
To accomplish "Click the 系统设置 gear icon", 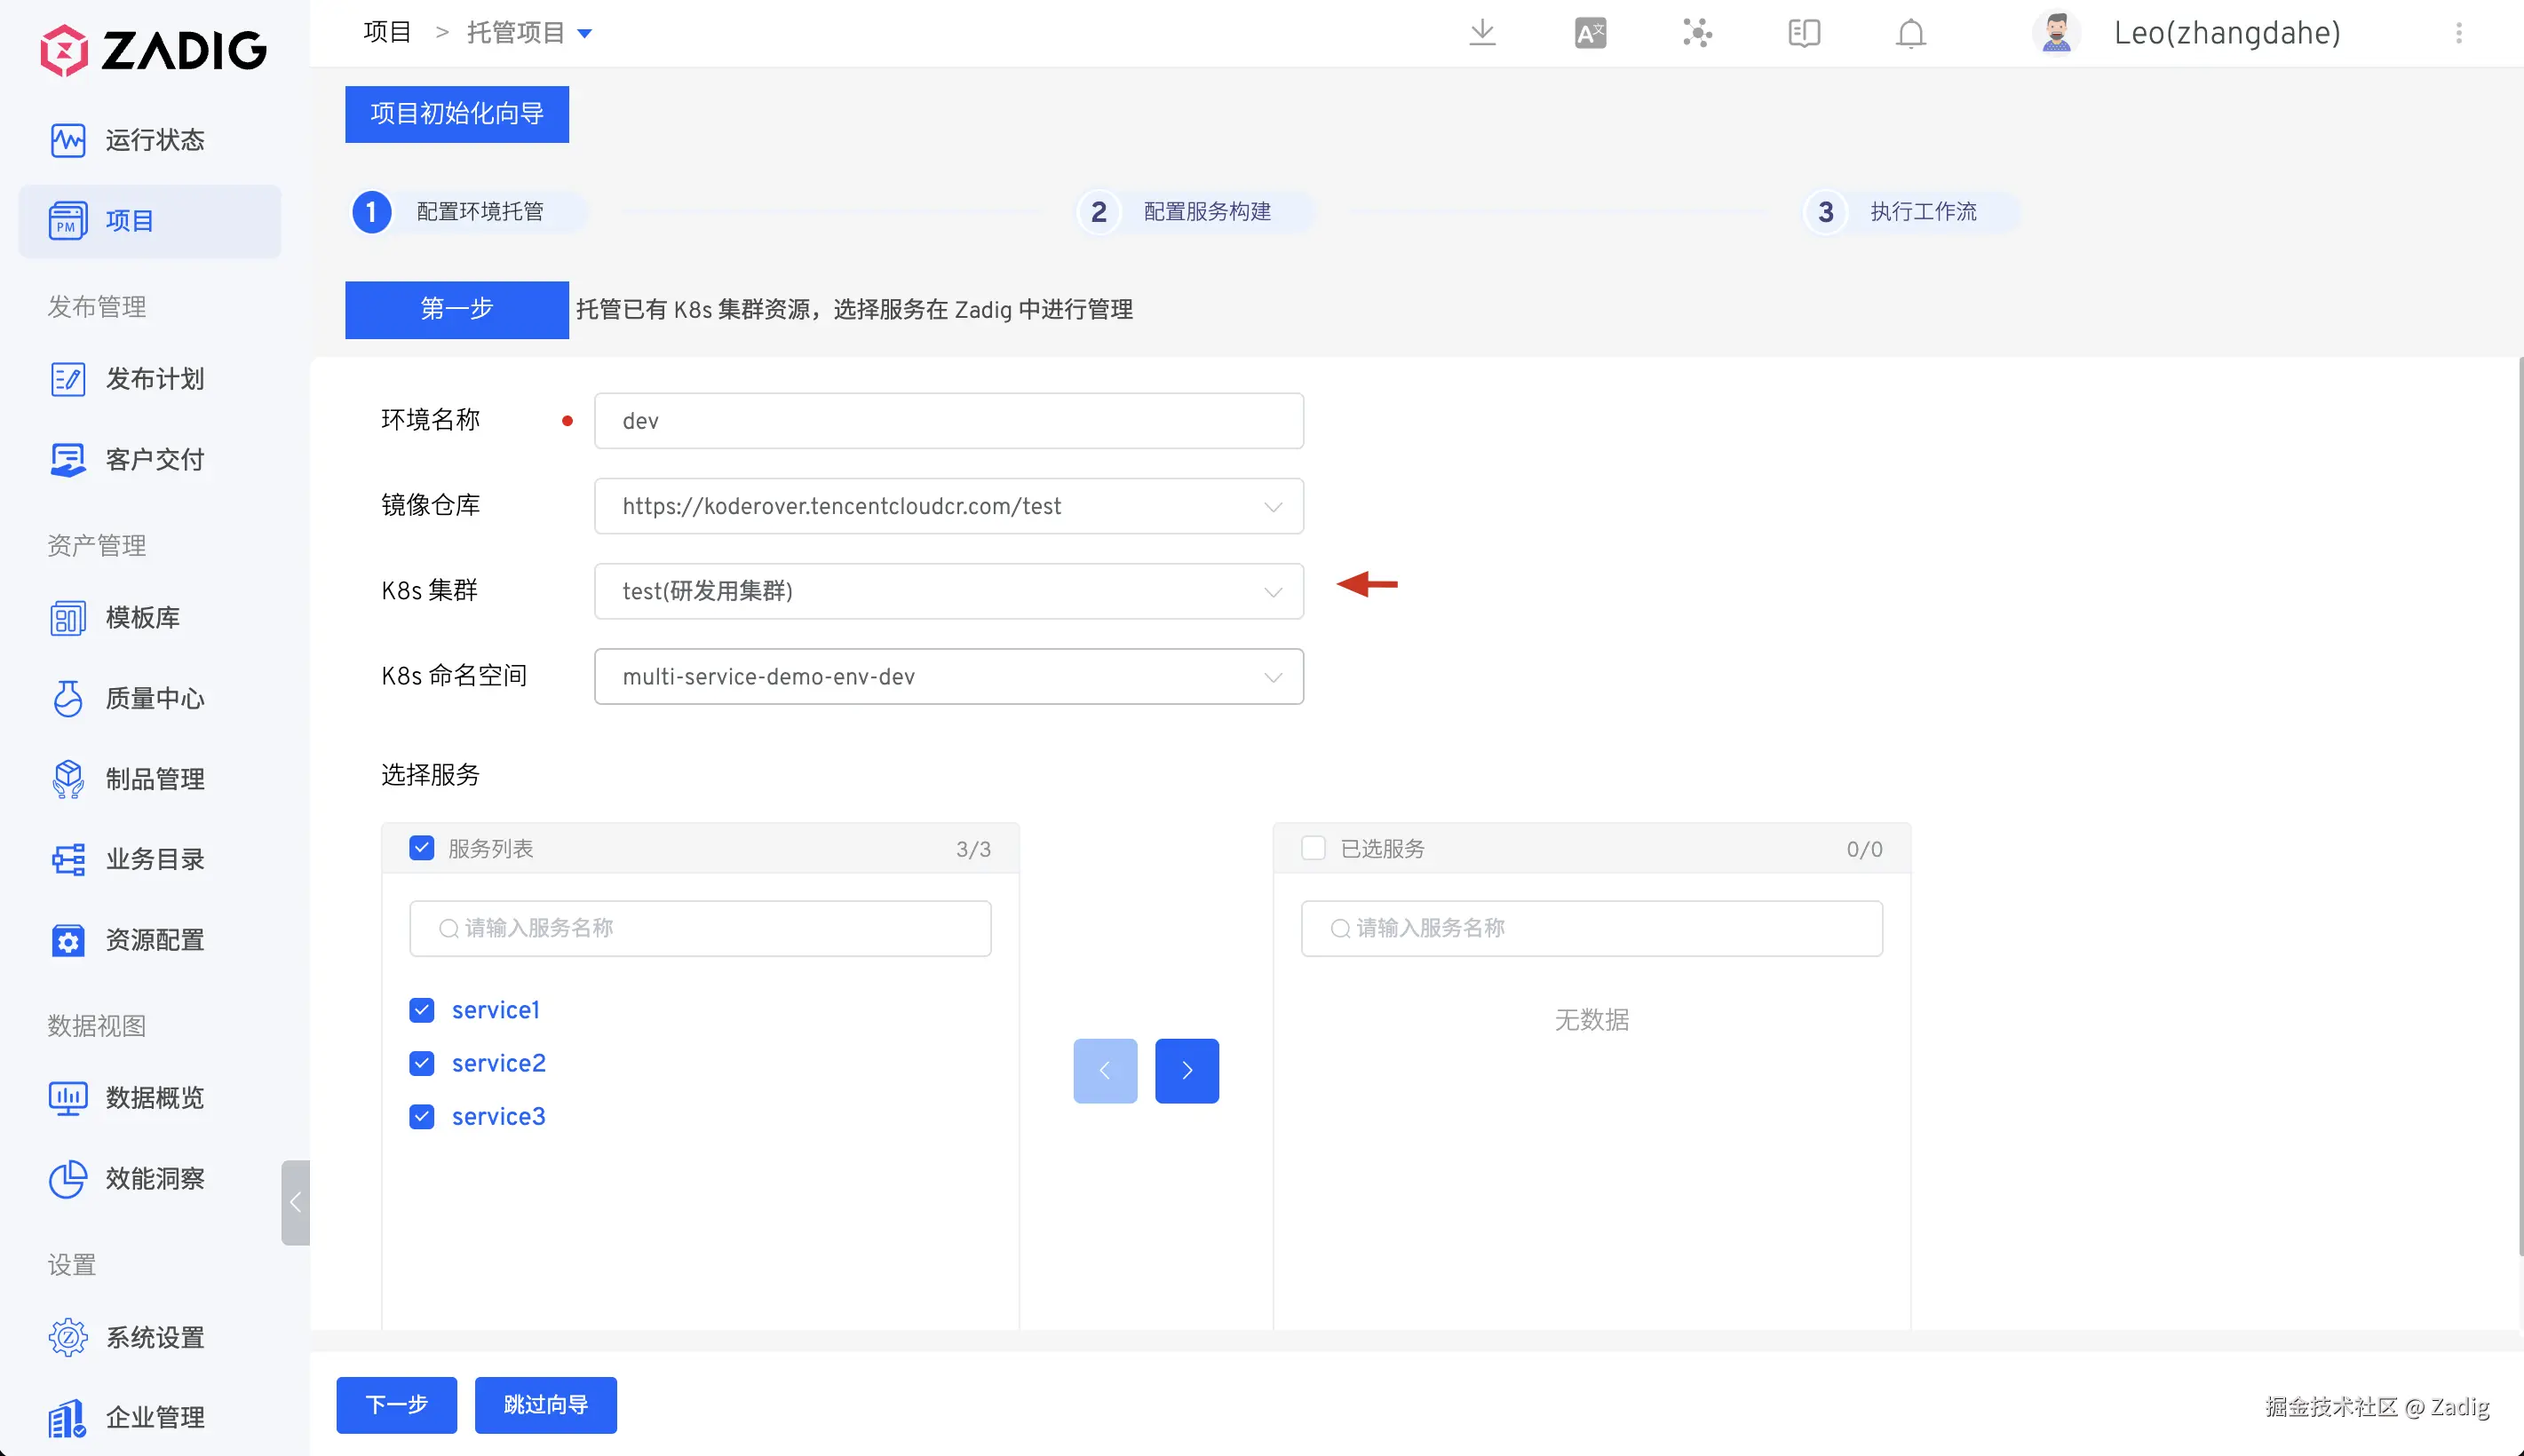I will [x=68, y=1337].
